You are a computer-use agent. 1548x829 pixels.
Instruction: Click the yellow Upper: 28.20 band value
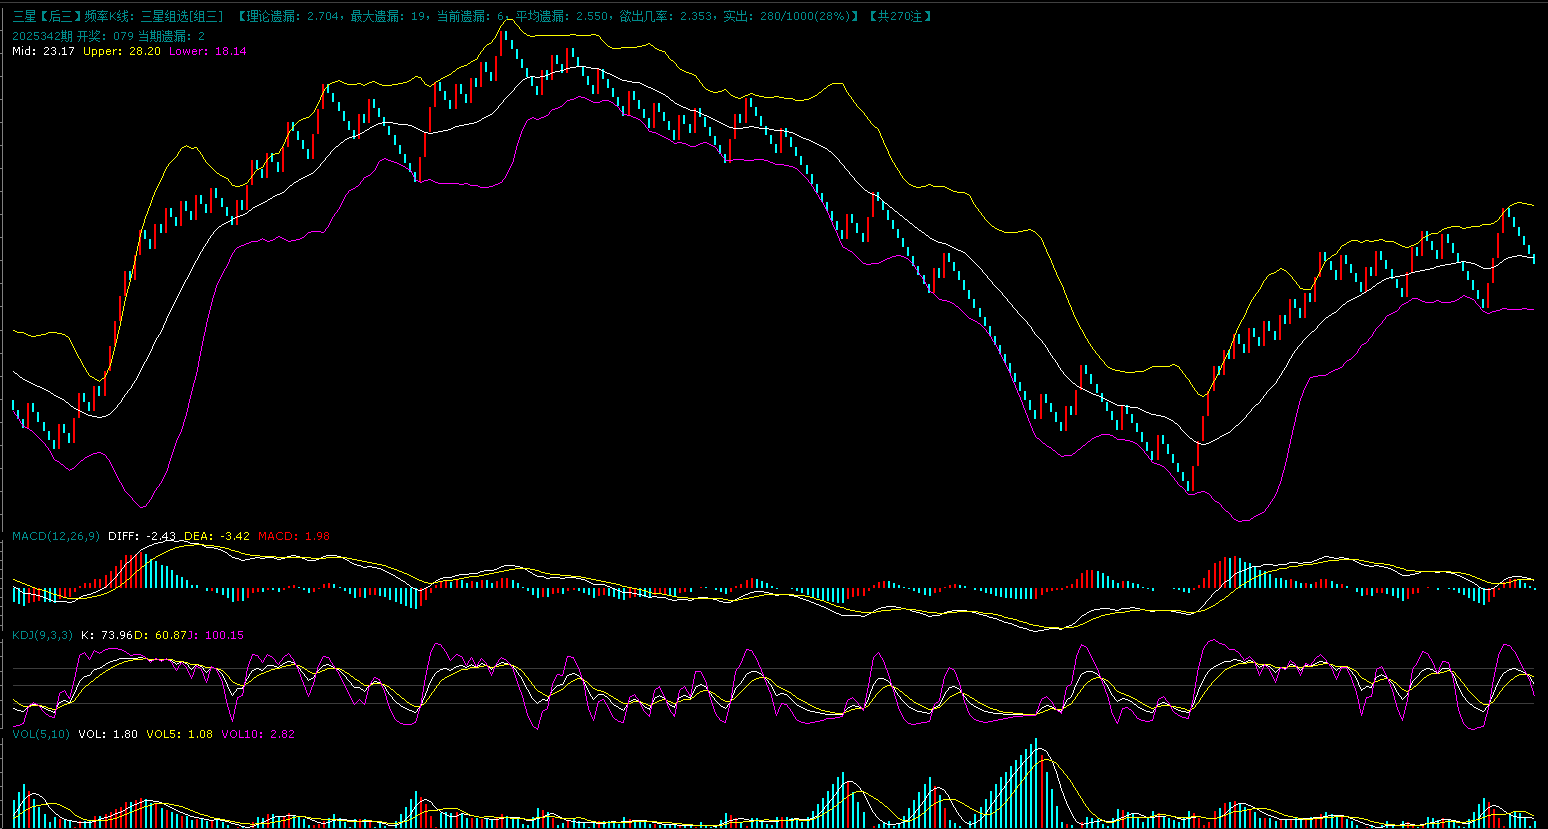[122, 51]
